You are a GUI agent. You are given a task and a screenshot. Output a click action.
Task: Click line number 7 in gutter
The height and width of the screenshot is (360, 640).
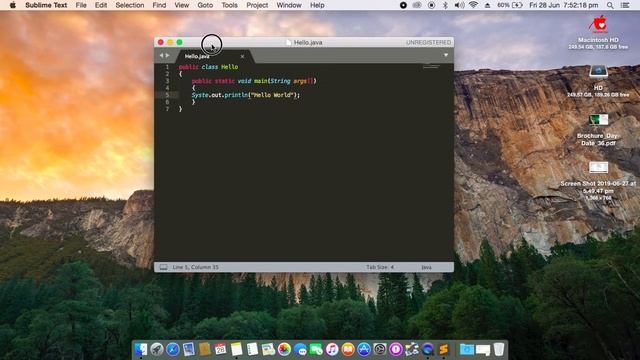[167, 109]
